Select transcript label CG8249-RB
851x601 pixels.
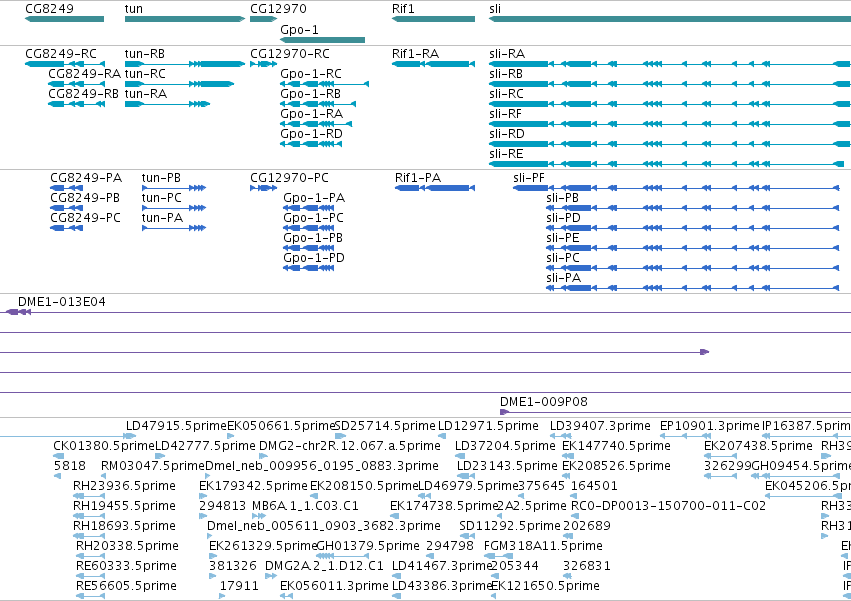pyautogui.click(x=84, y=94)
